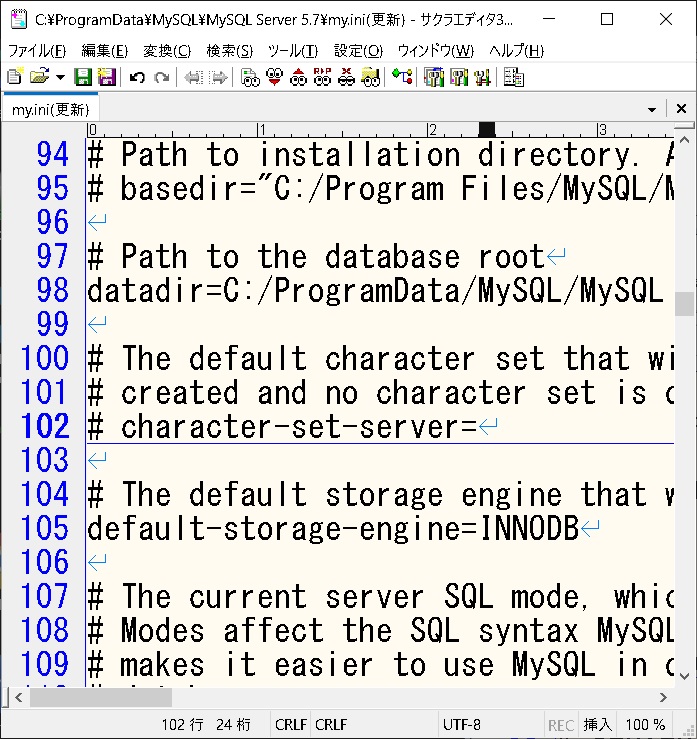Viewport: 697px width, 739px height.
Task: Open the ヘルプ(H) menu
Action: [x=517, y=50]
